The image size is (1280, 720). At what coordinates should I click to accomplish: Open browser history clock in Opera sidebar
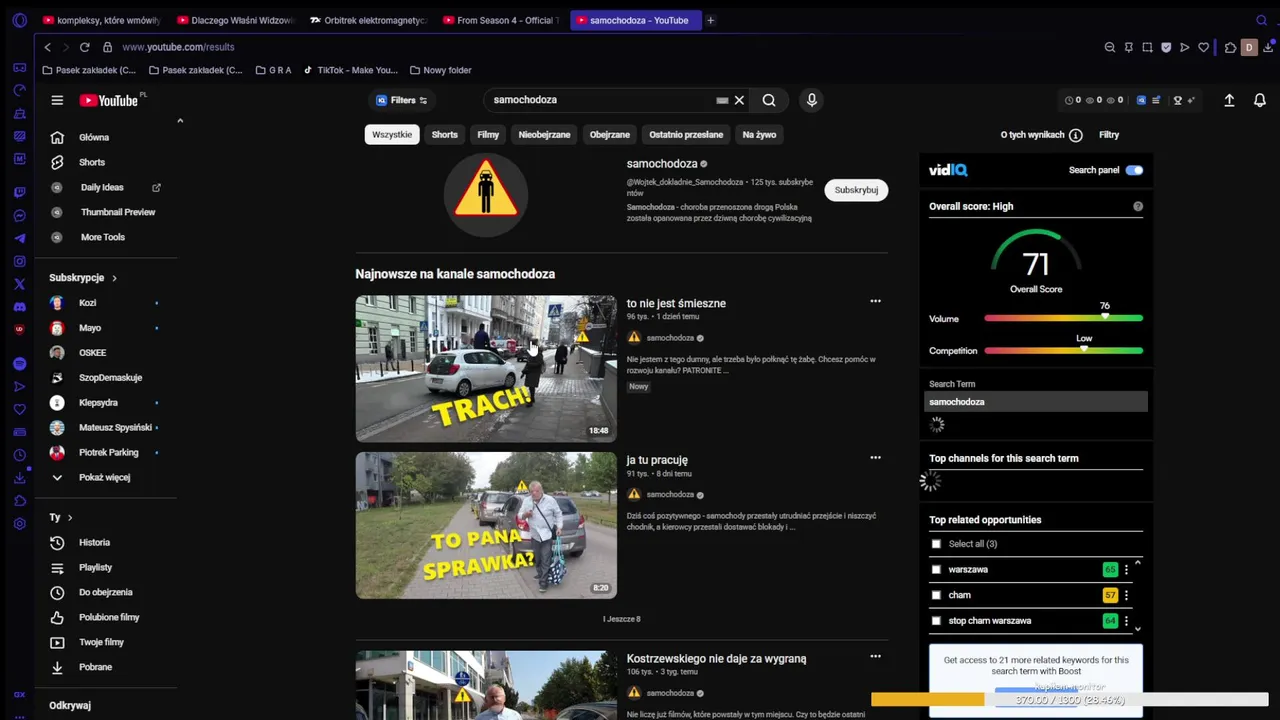coord(19,455)
